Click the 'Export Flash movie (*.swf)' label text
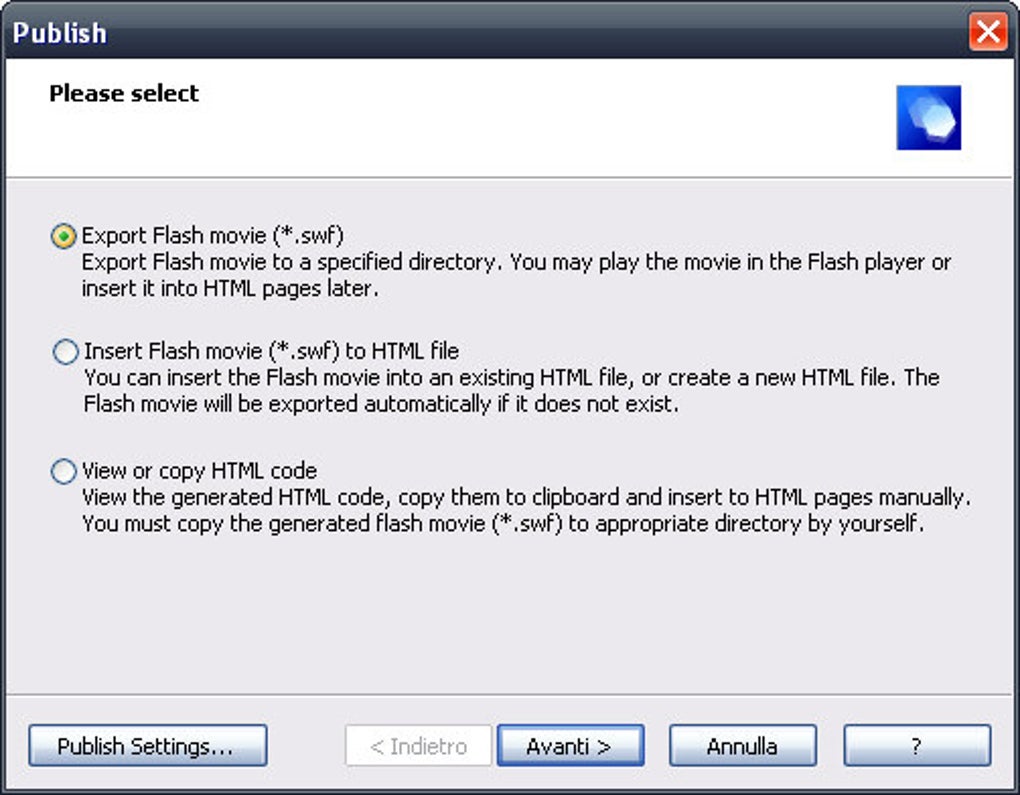 pos(212,237)
